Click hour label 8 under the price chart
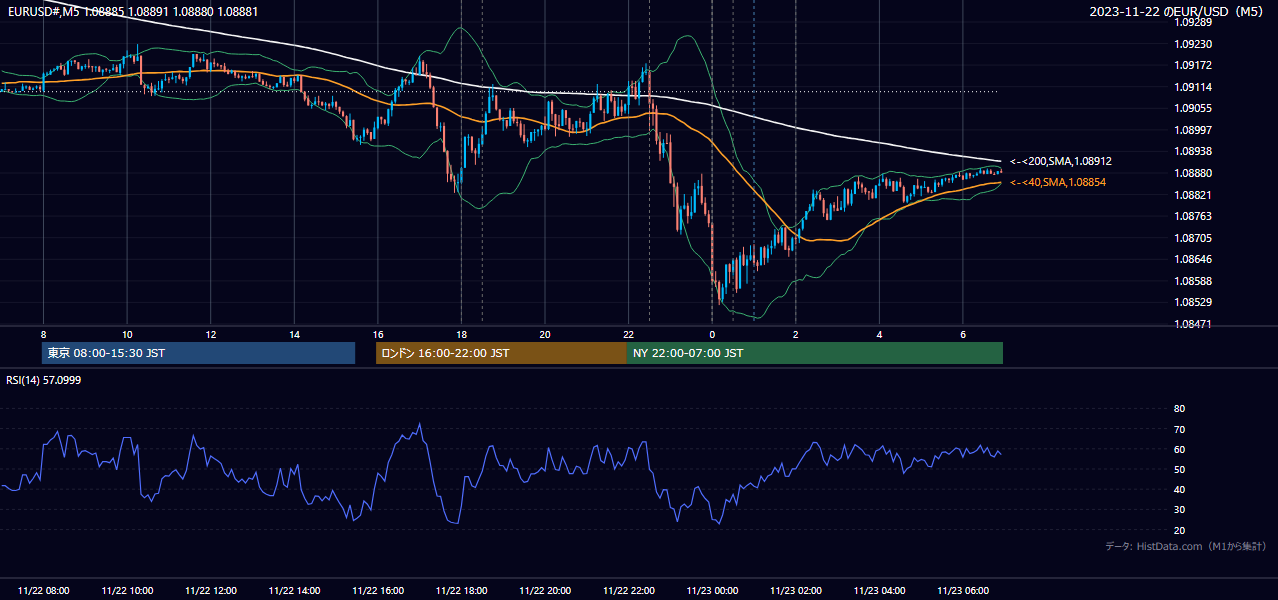 pos(43,334)
